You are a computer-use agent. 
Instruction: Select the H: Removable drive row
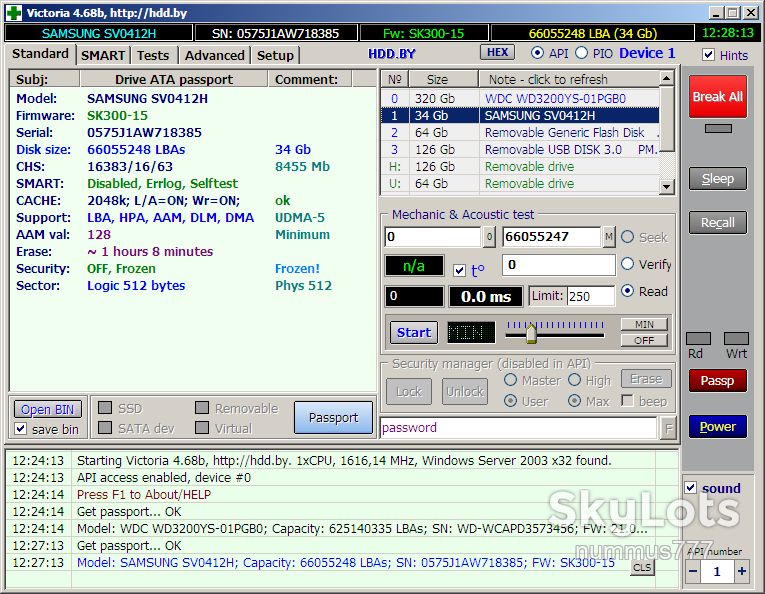[x=520, y=167]
